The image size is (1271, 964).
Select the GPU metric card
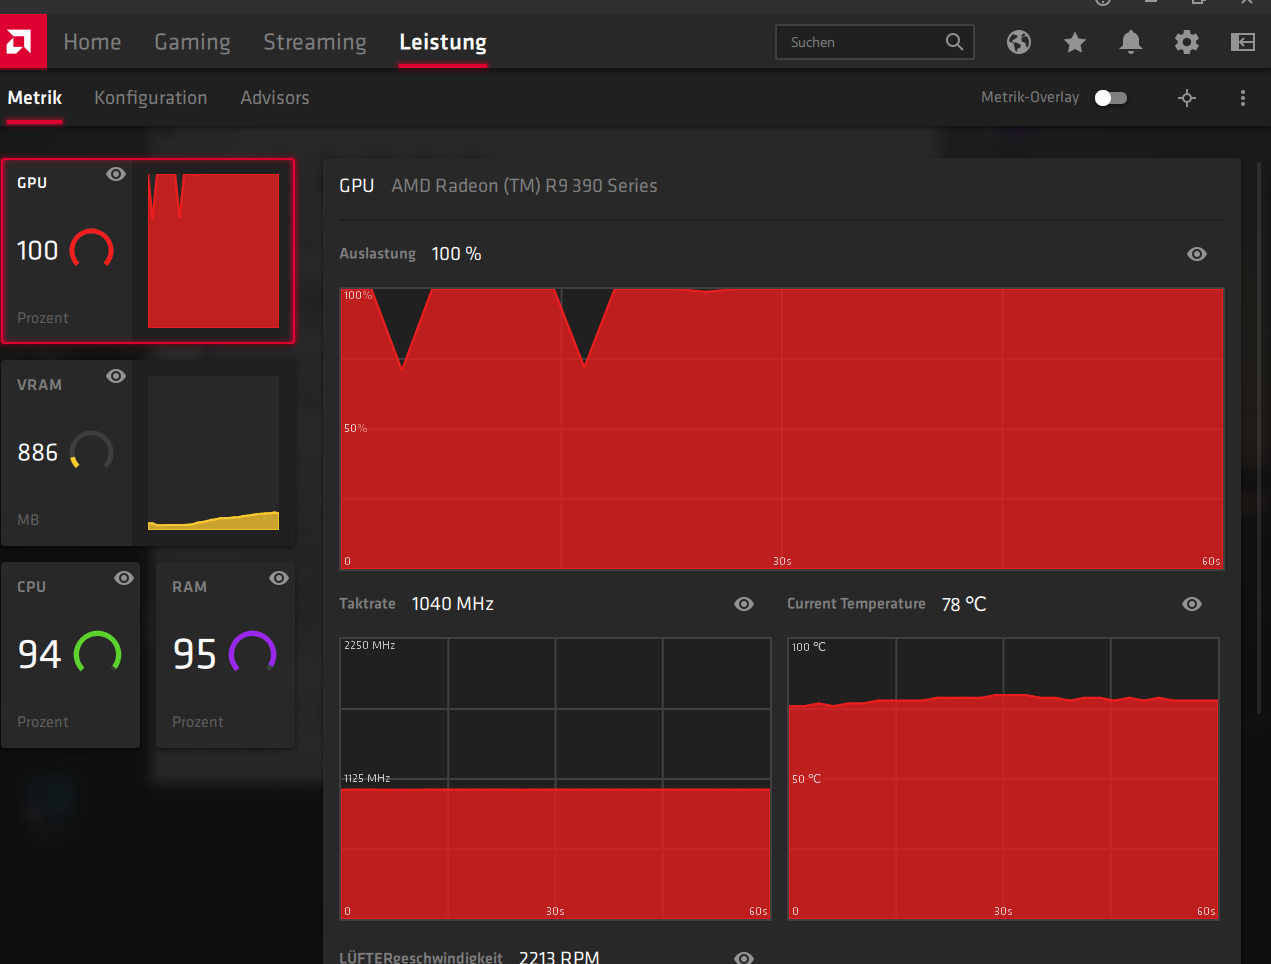(x=148, y=250)
